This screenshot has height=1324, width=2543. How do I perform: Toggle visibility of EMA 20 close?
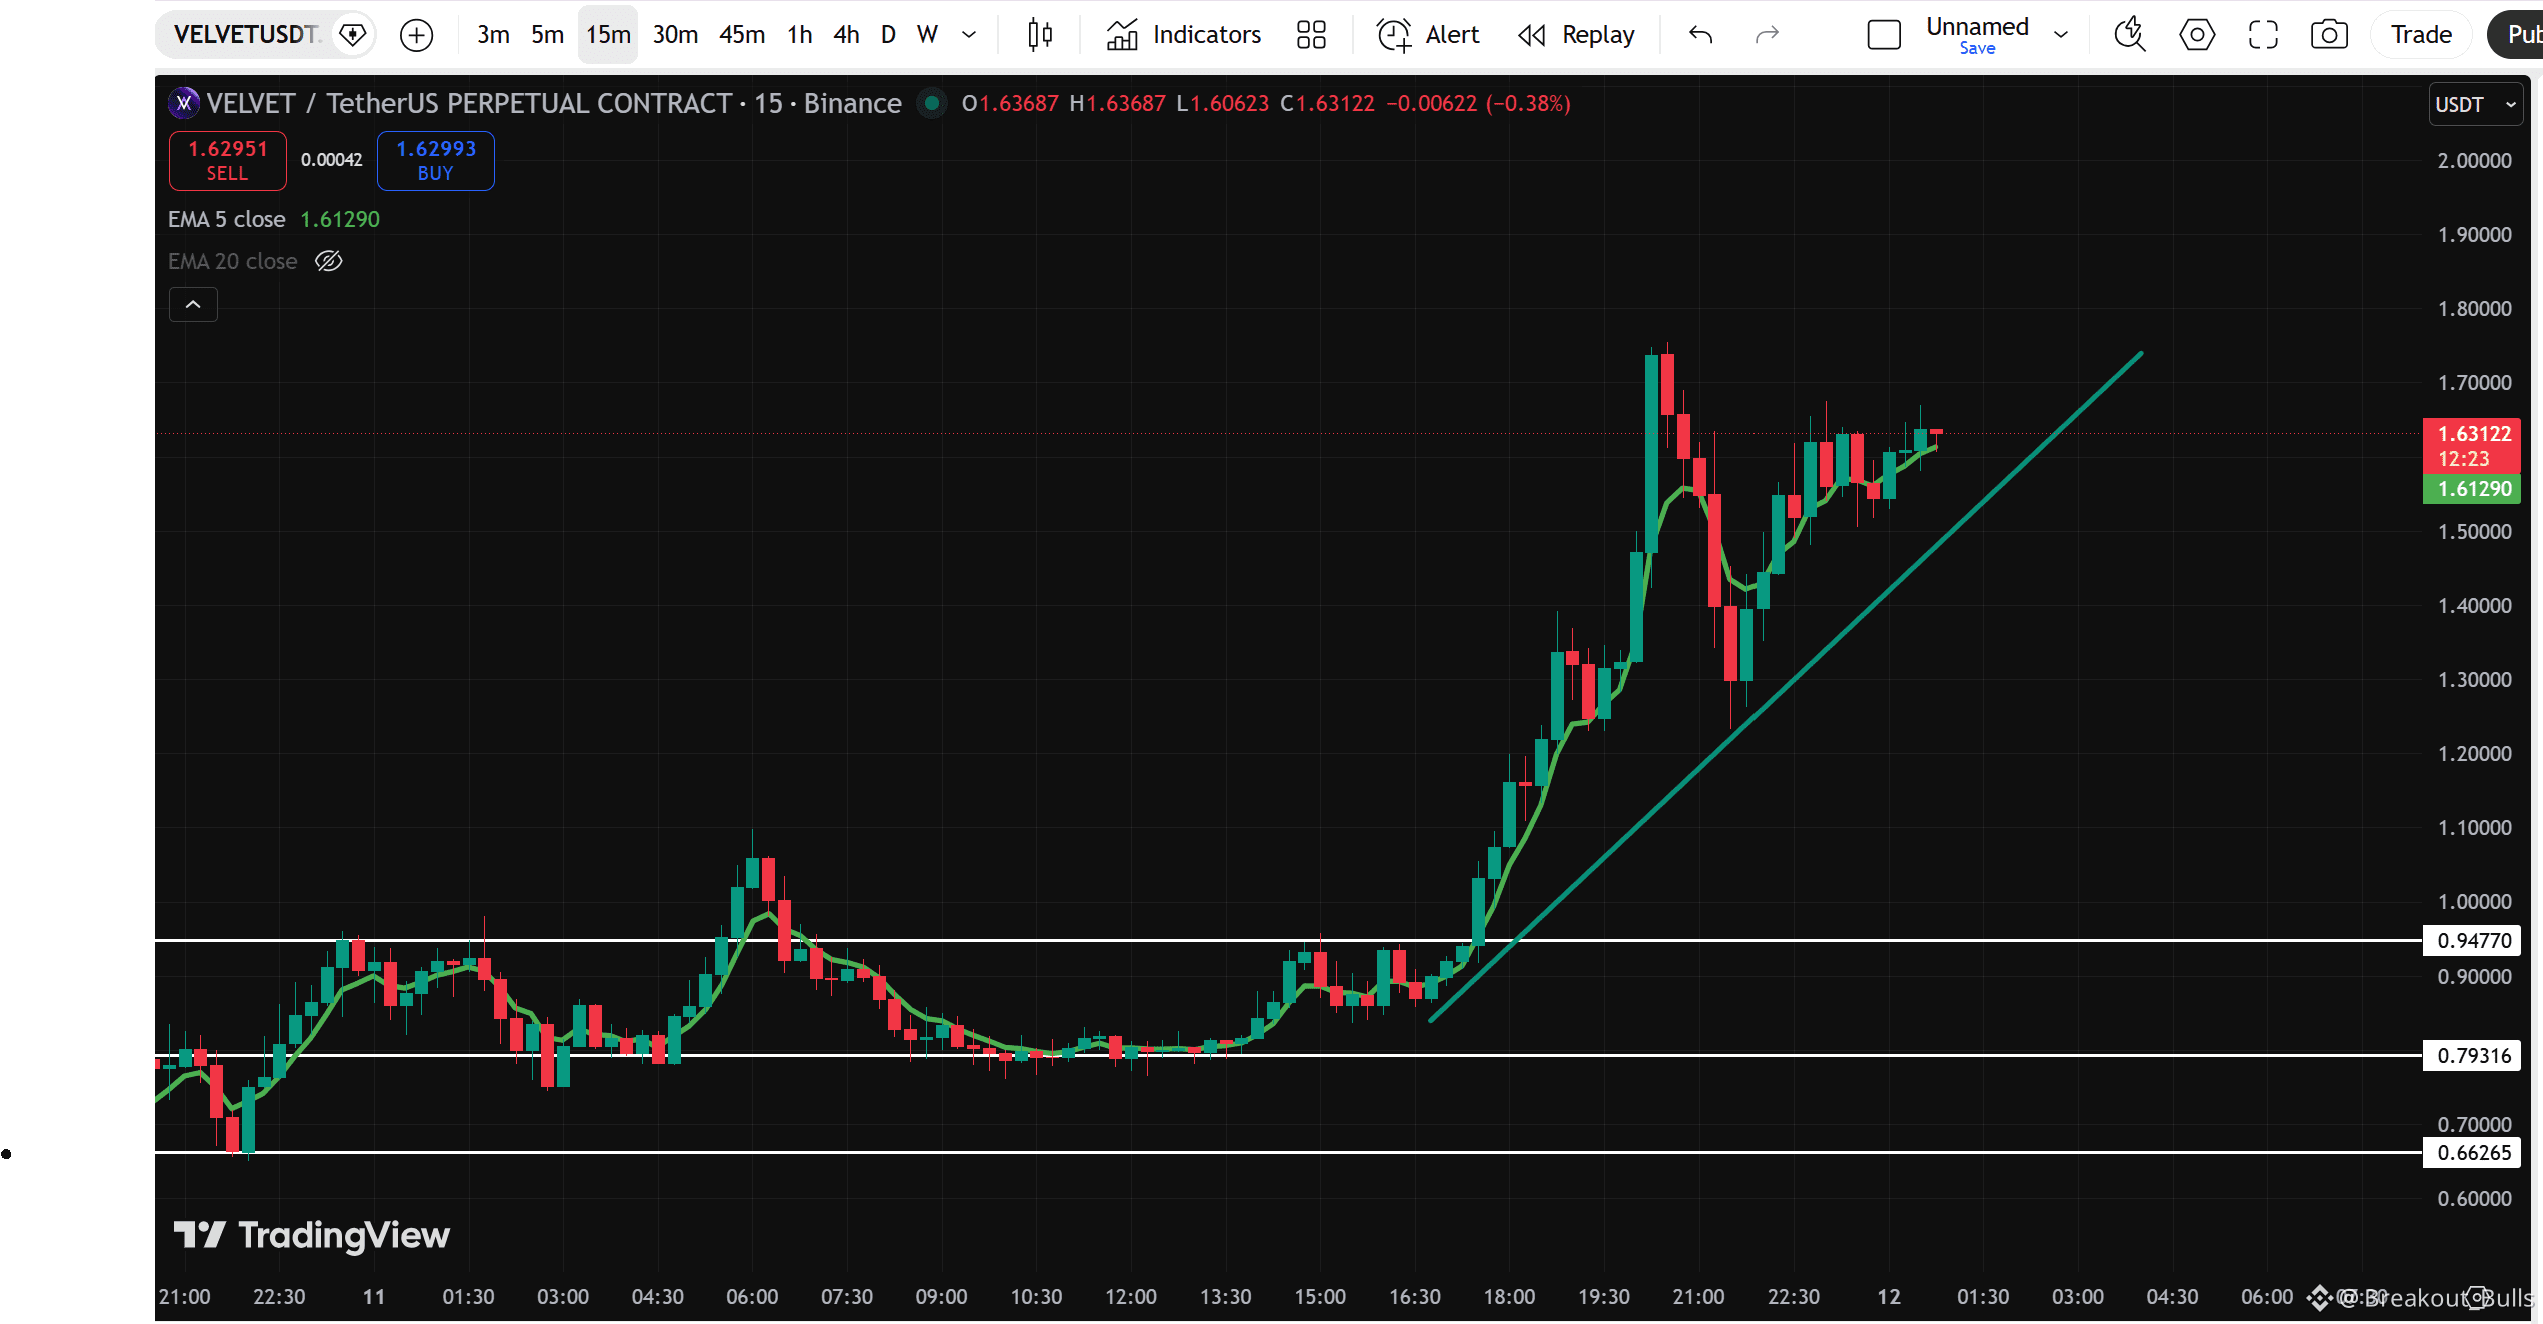(328, 261)
